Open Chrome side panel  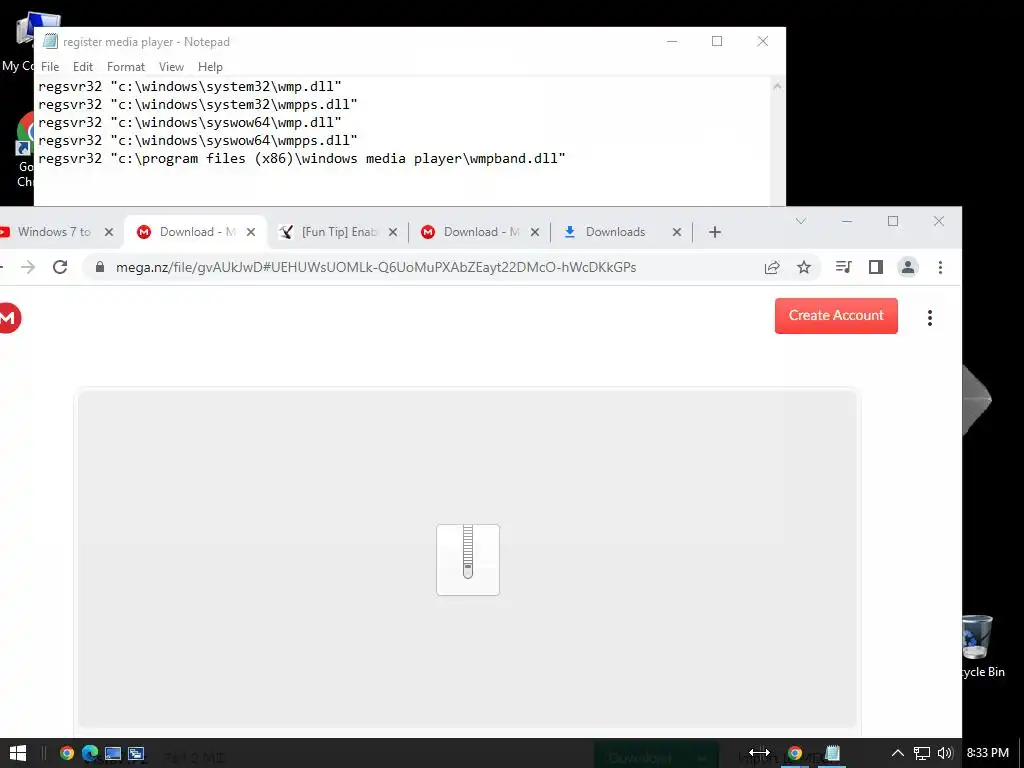(x=876, y=267)
